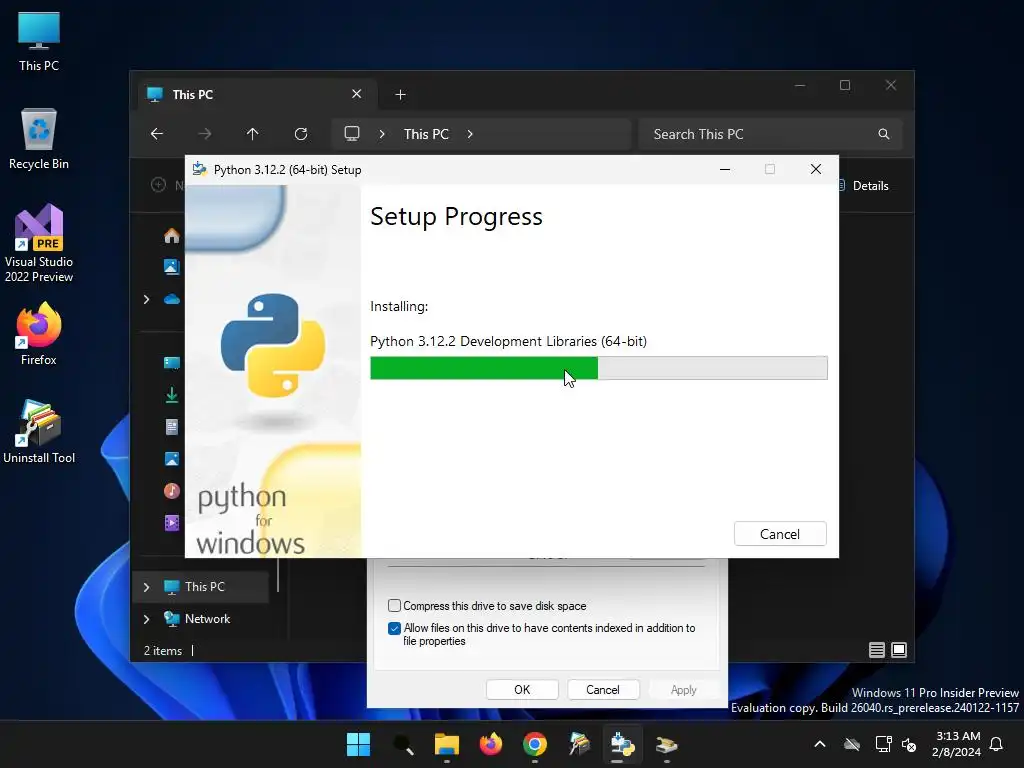Image resolution: width=1024 pixels, height=768 pixels.
Task: Open Firefox from the taskbar
Action: click(490, 744)
